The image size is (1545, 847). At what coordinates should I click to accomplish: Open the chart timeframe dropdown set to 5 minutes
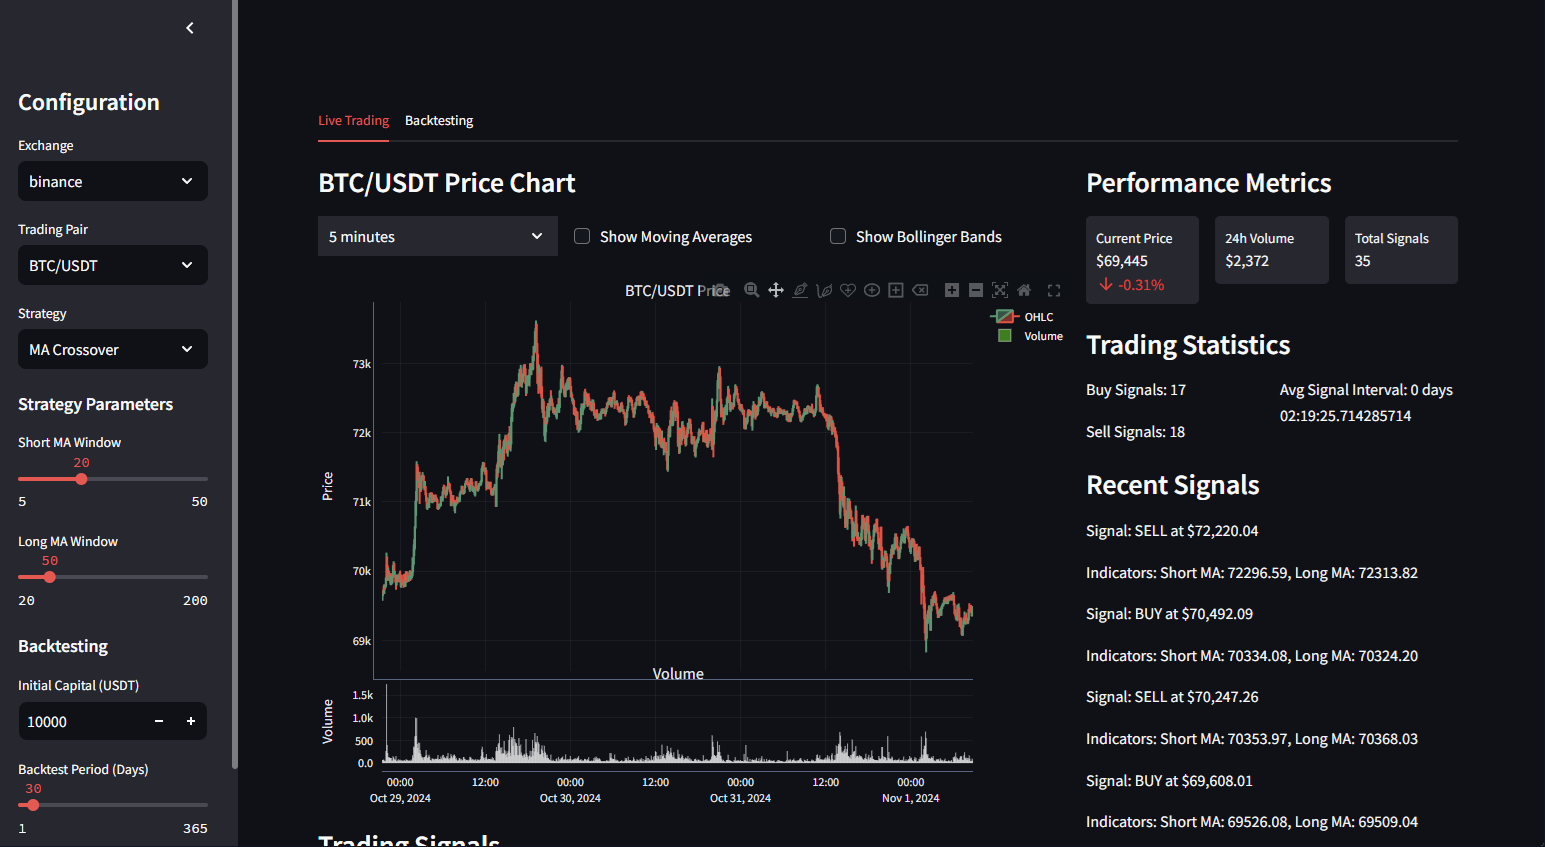click(x=437, y=236)
